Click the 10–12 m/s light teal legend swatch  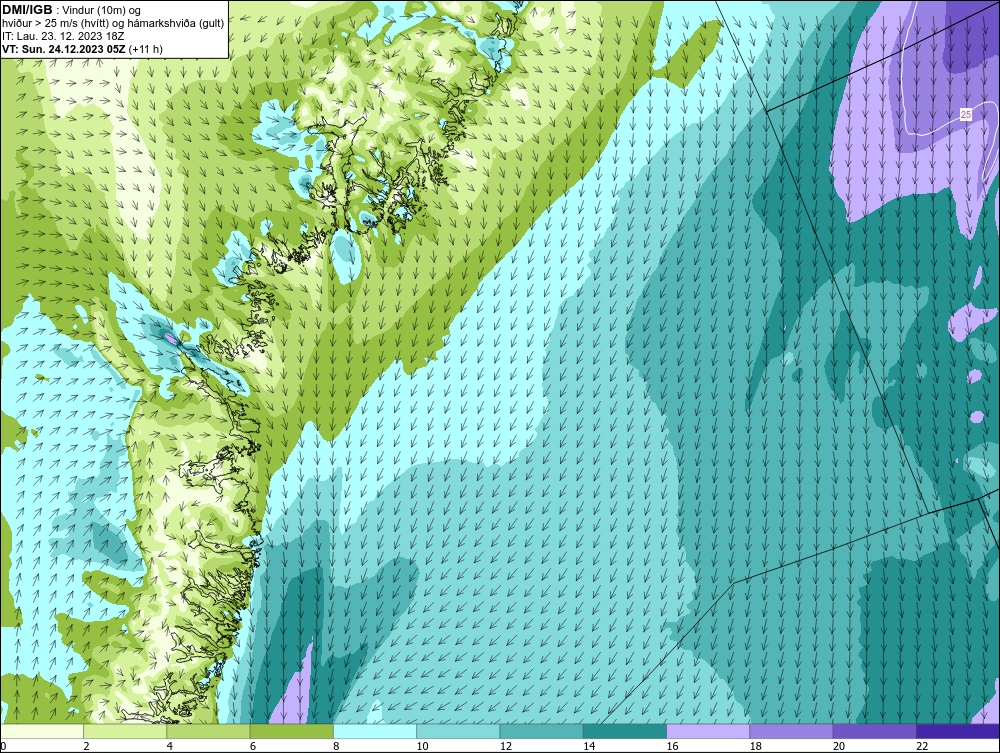[458, 731]
